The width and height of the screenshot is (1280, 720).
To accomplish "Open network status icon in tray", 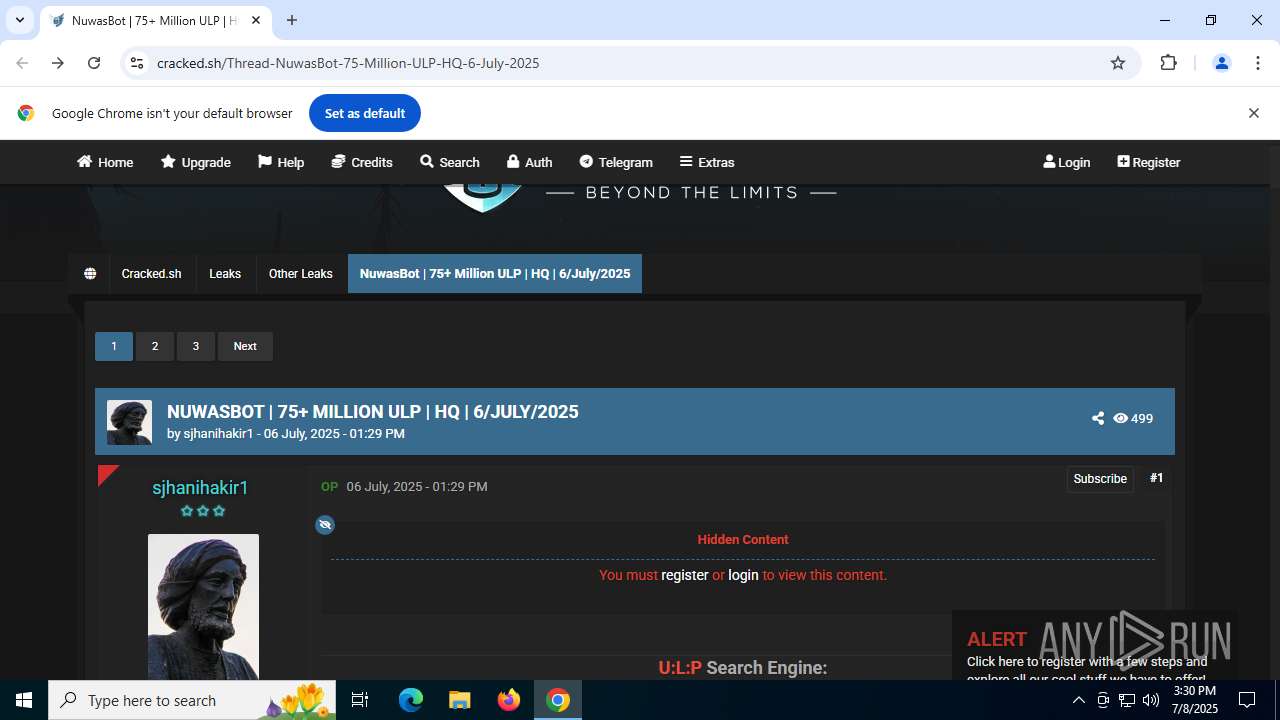I will [1126, 700].
